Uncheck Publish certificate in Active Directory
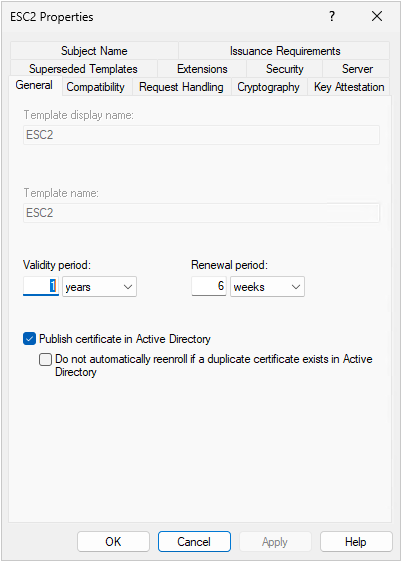401x561 pixels. pyautogui.click(x=29, y=338)
